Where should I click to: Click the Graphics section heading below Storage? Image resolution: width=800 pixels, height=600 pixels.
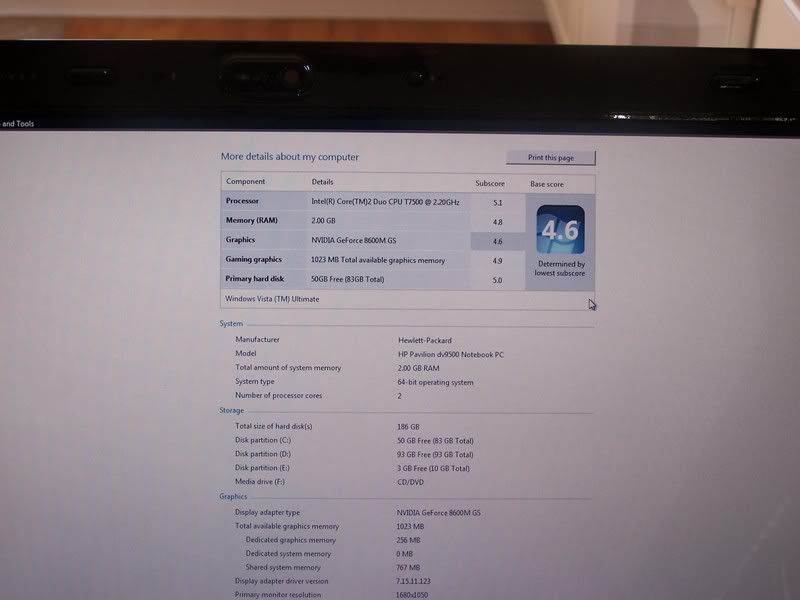233,496
